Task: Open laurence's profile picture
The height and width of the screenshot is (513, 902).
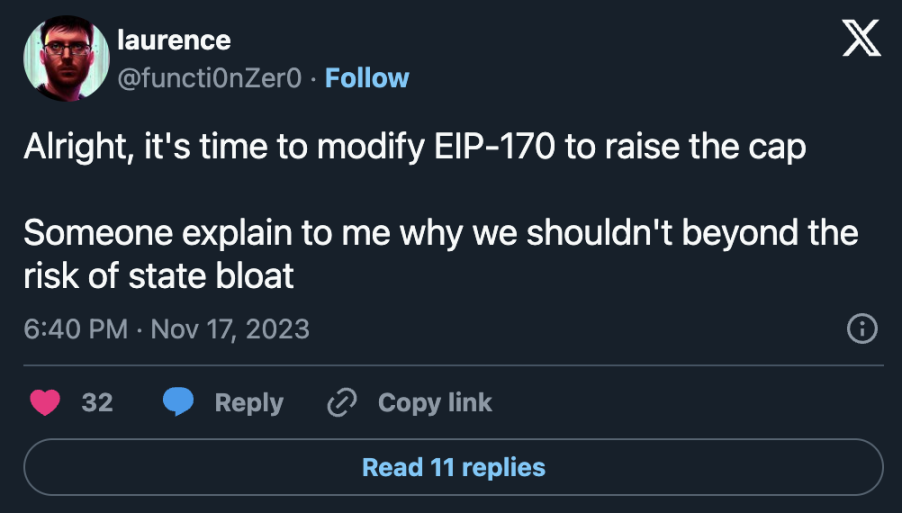Action: [66, 58]
